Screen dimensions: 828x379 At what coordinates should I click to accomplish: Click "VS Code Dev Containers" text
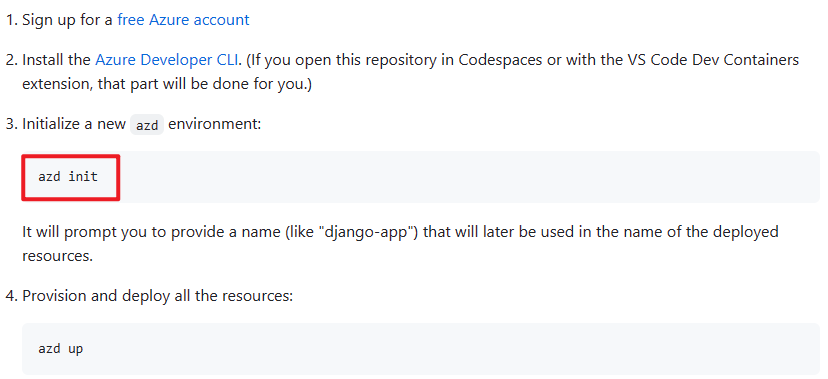711,60
